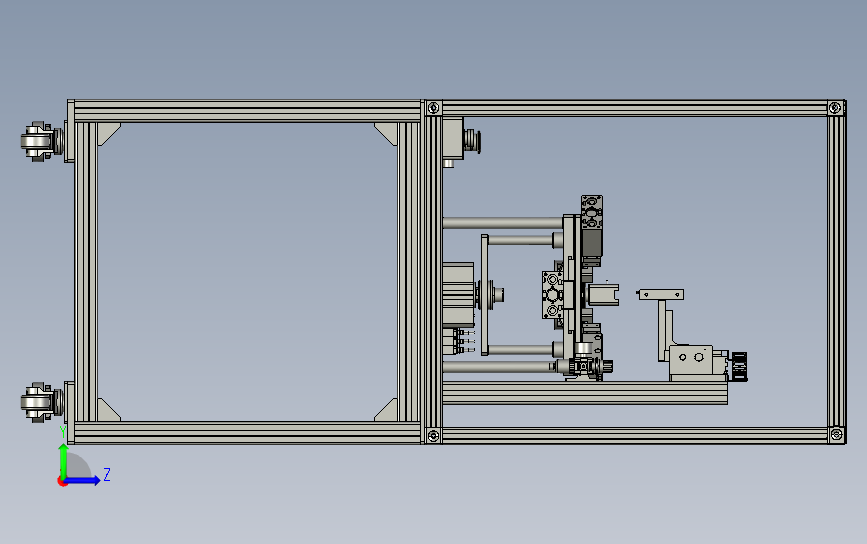Select the lower long guide rod

tap(498, 367)
